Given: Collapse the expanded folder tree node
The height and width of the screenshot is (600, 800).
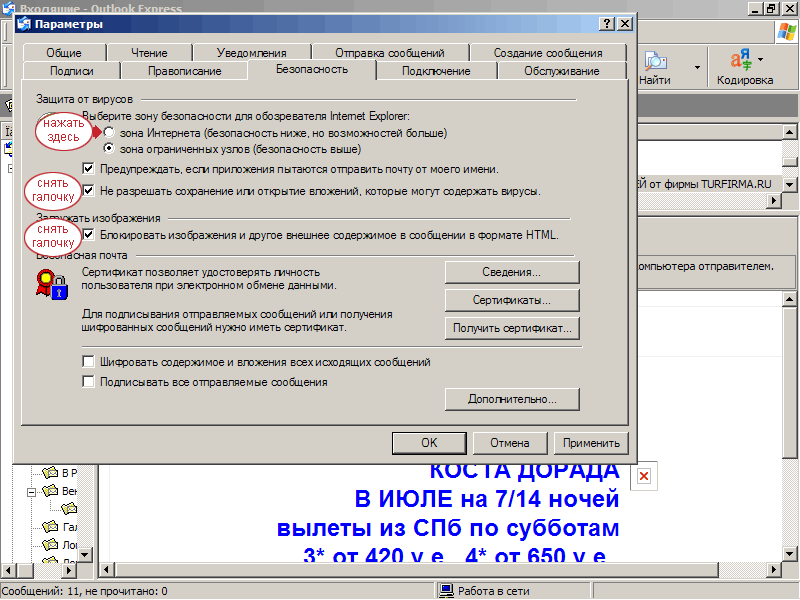Looking at the screenshot, I should click(x=33, y=491).
